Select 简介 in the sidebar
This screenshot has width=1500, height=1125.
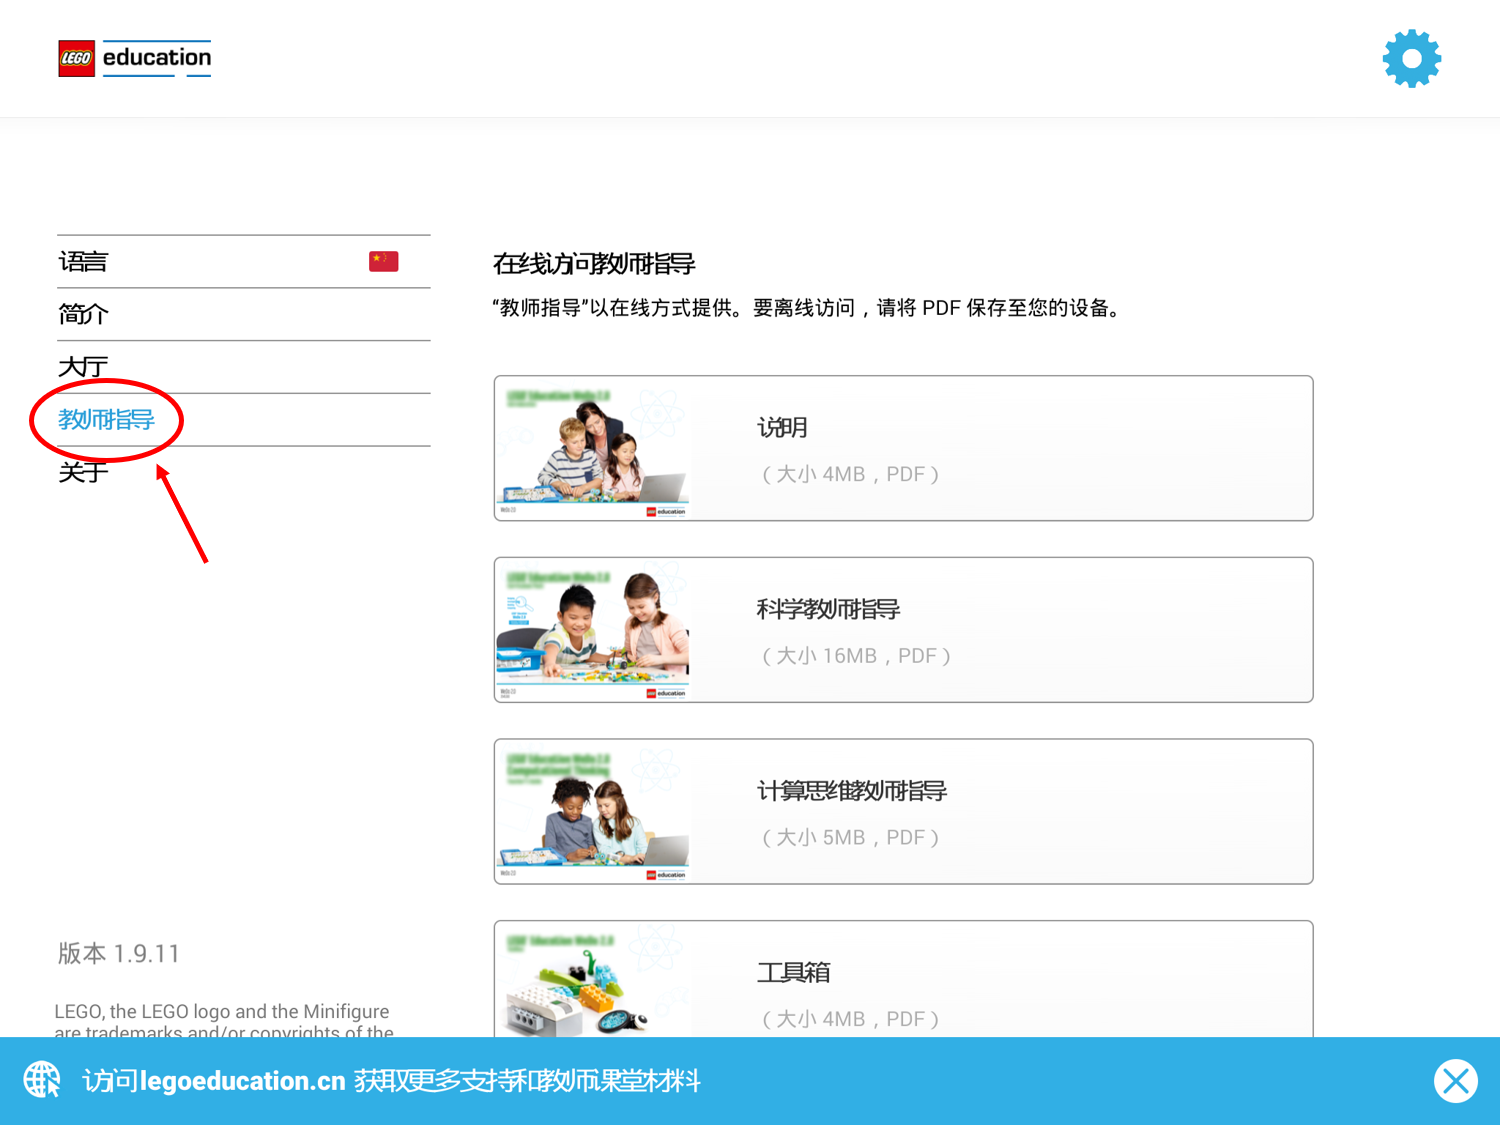pyautogui.click(x=83, y=315)
